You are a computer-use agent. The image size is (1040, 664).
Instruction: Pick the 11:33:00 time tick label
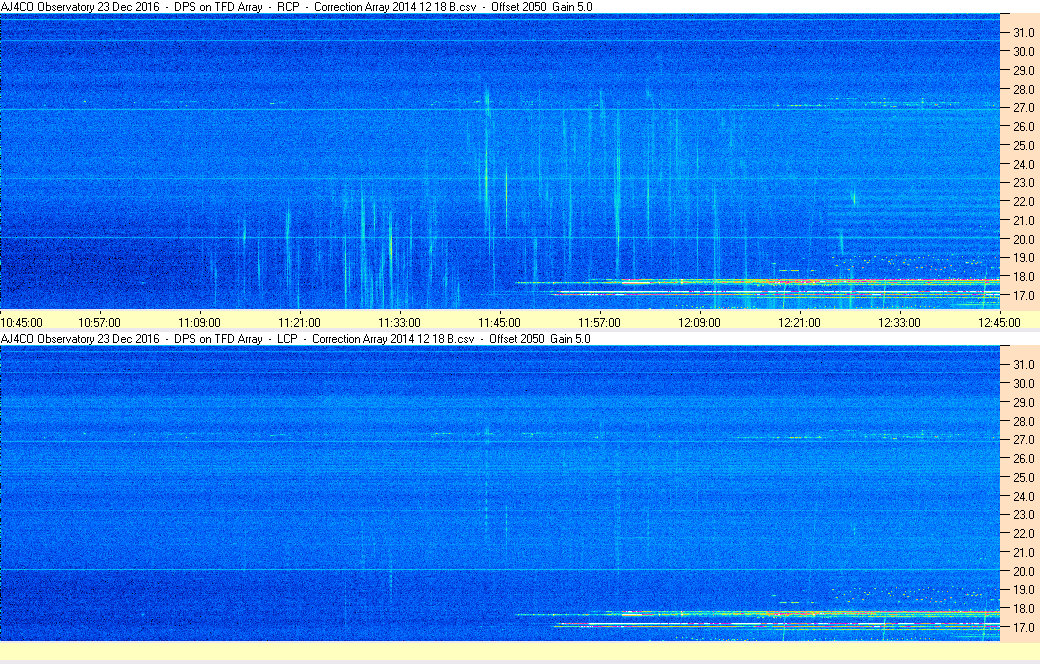click(399, 322)
